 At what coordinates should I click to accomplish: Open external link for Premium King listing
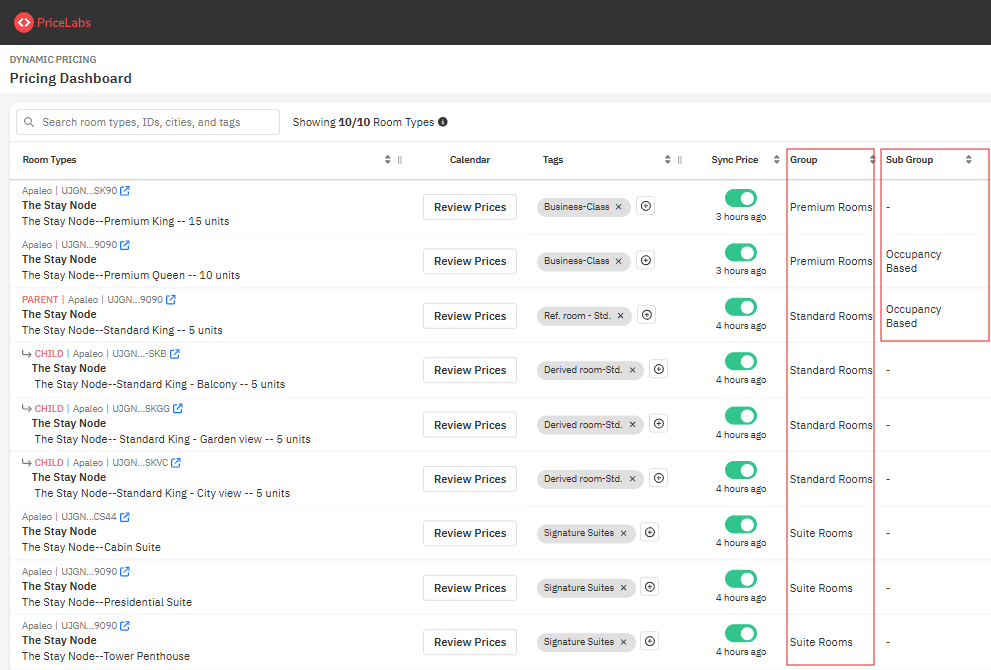[125, 191]
